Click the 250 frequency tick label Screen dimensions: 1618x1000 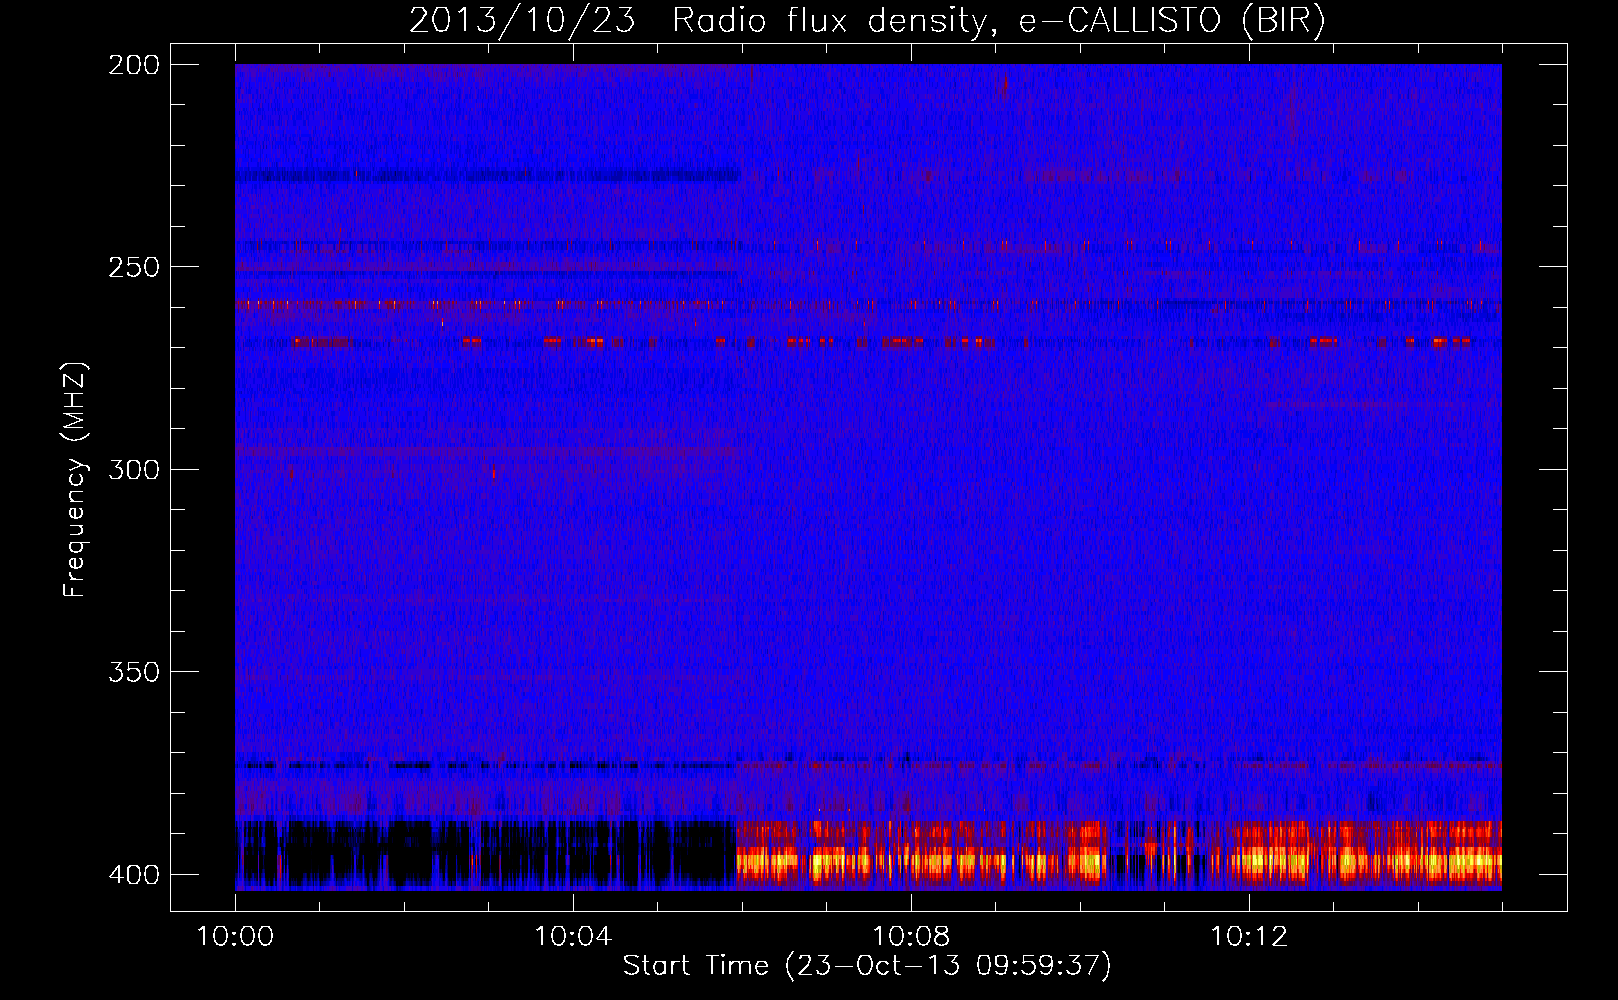coord(134,267)
